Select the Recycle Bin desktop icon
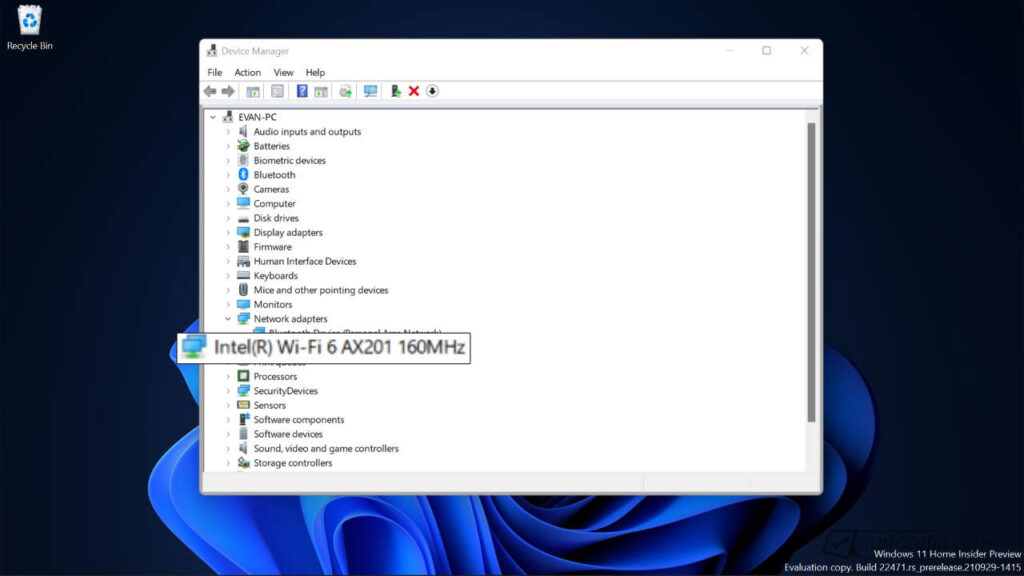The image size is (1024, 576). pyautogui.click(x=29, y=28)
